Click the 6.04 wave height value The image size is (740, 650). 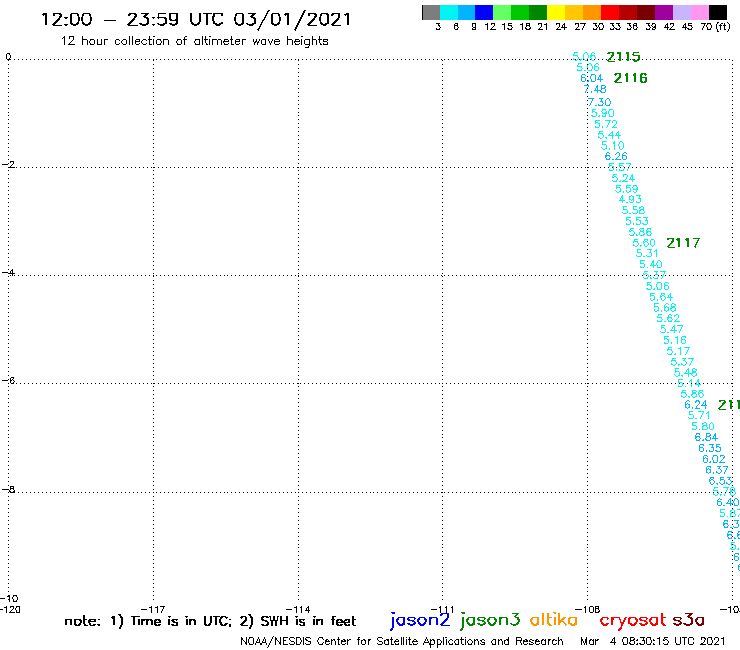pyautogui.click(x=591, y=78)
